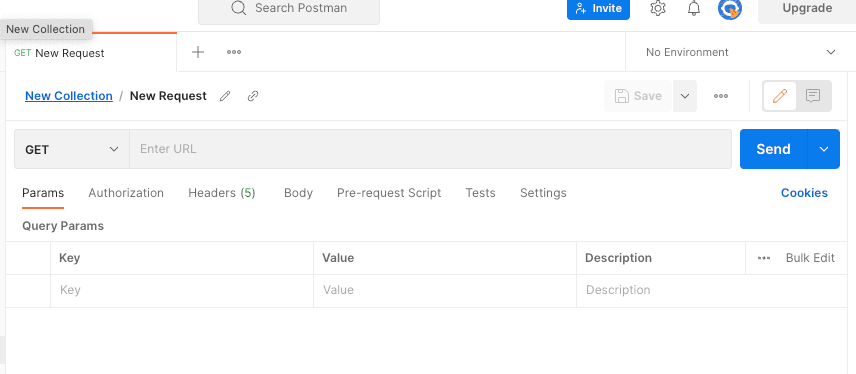Open tab options ellipsis next to plus
Viewport: 856px width, 374px height.
tap(234, 52)
